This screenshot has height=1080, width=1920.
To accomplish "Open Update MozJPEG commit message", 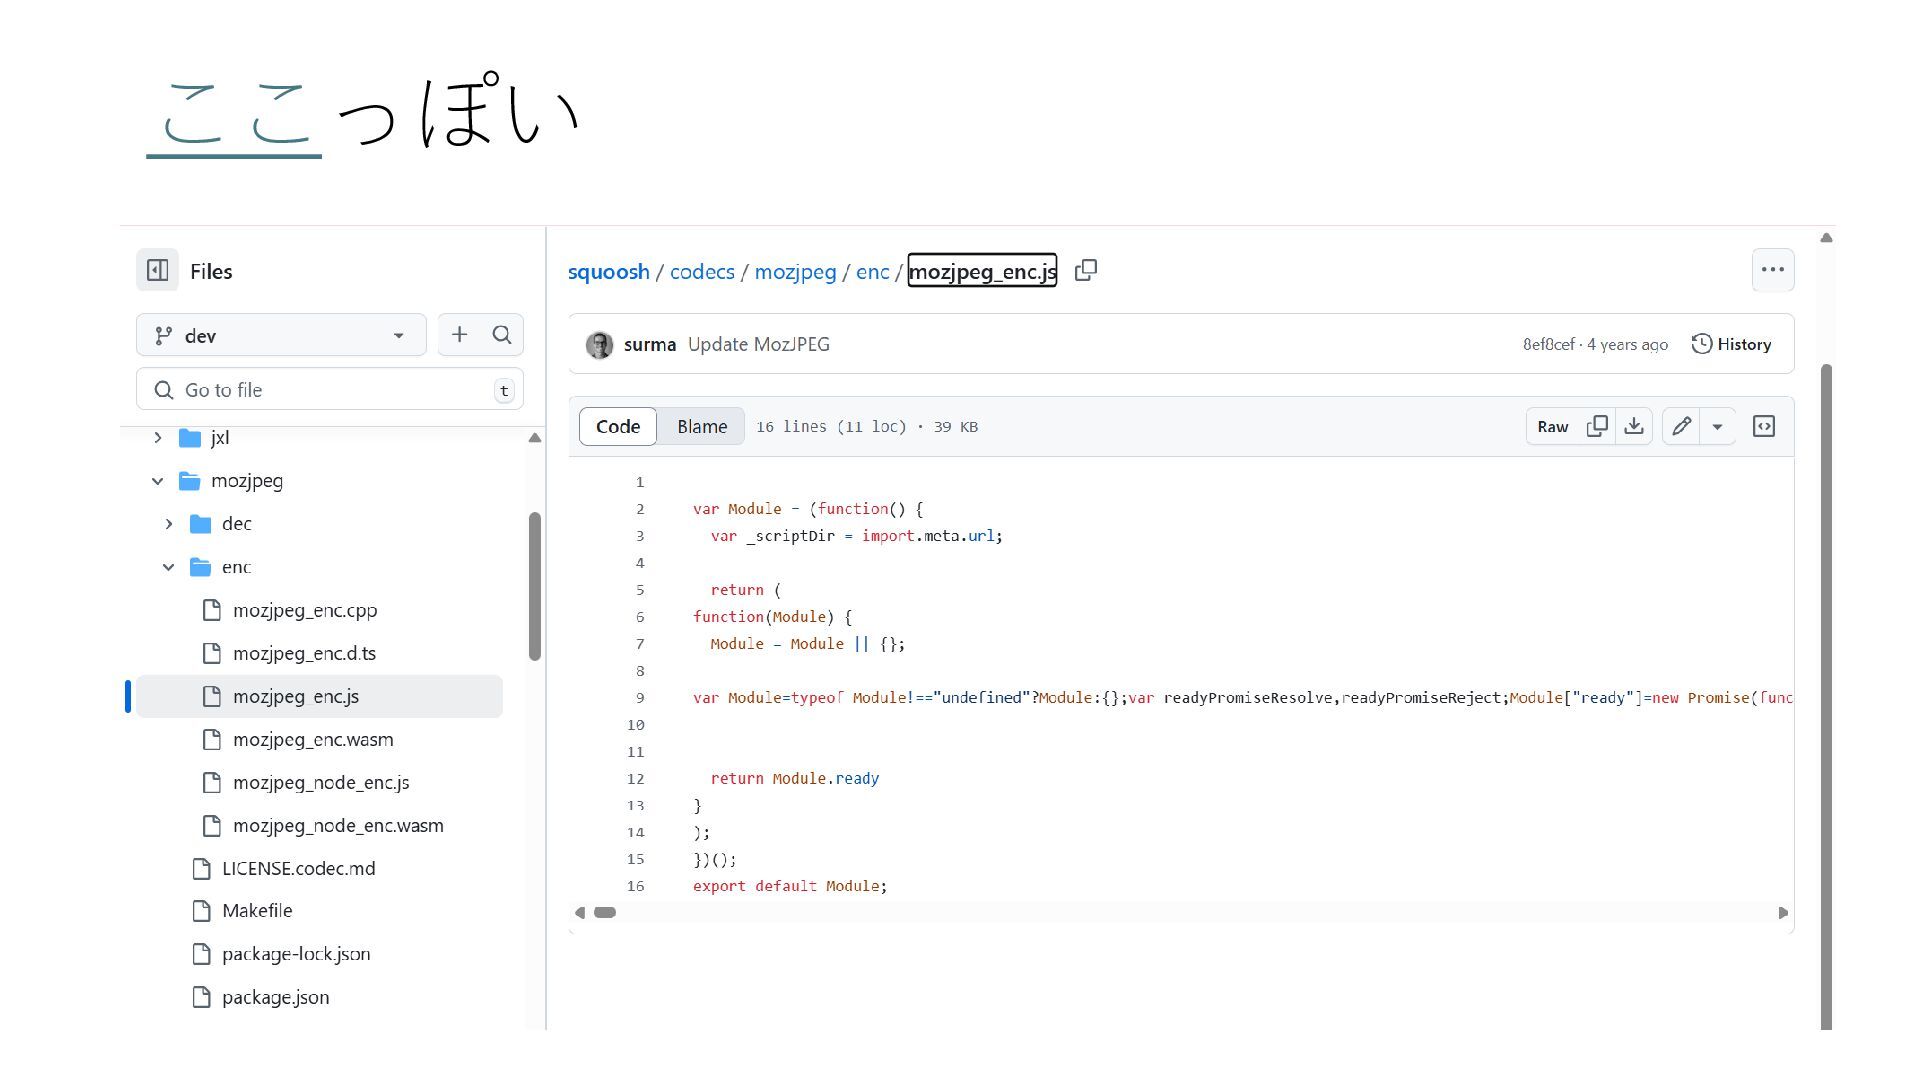I will point(759,344).
